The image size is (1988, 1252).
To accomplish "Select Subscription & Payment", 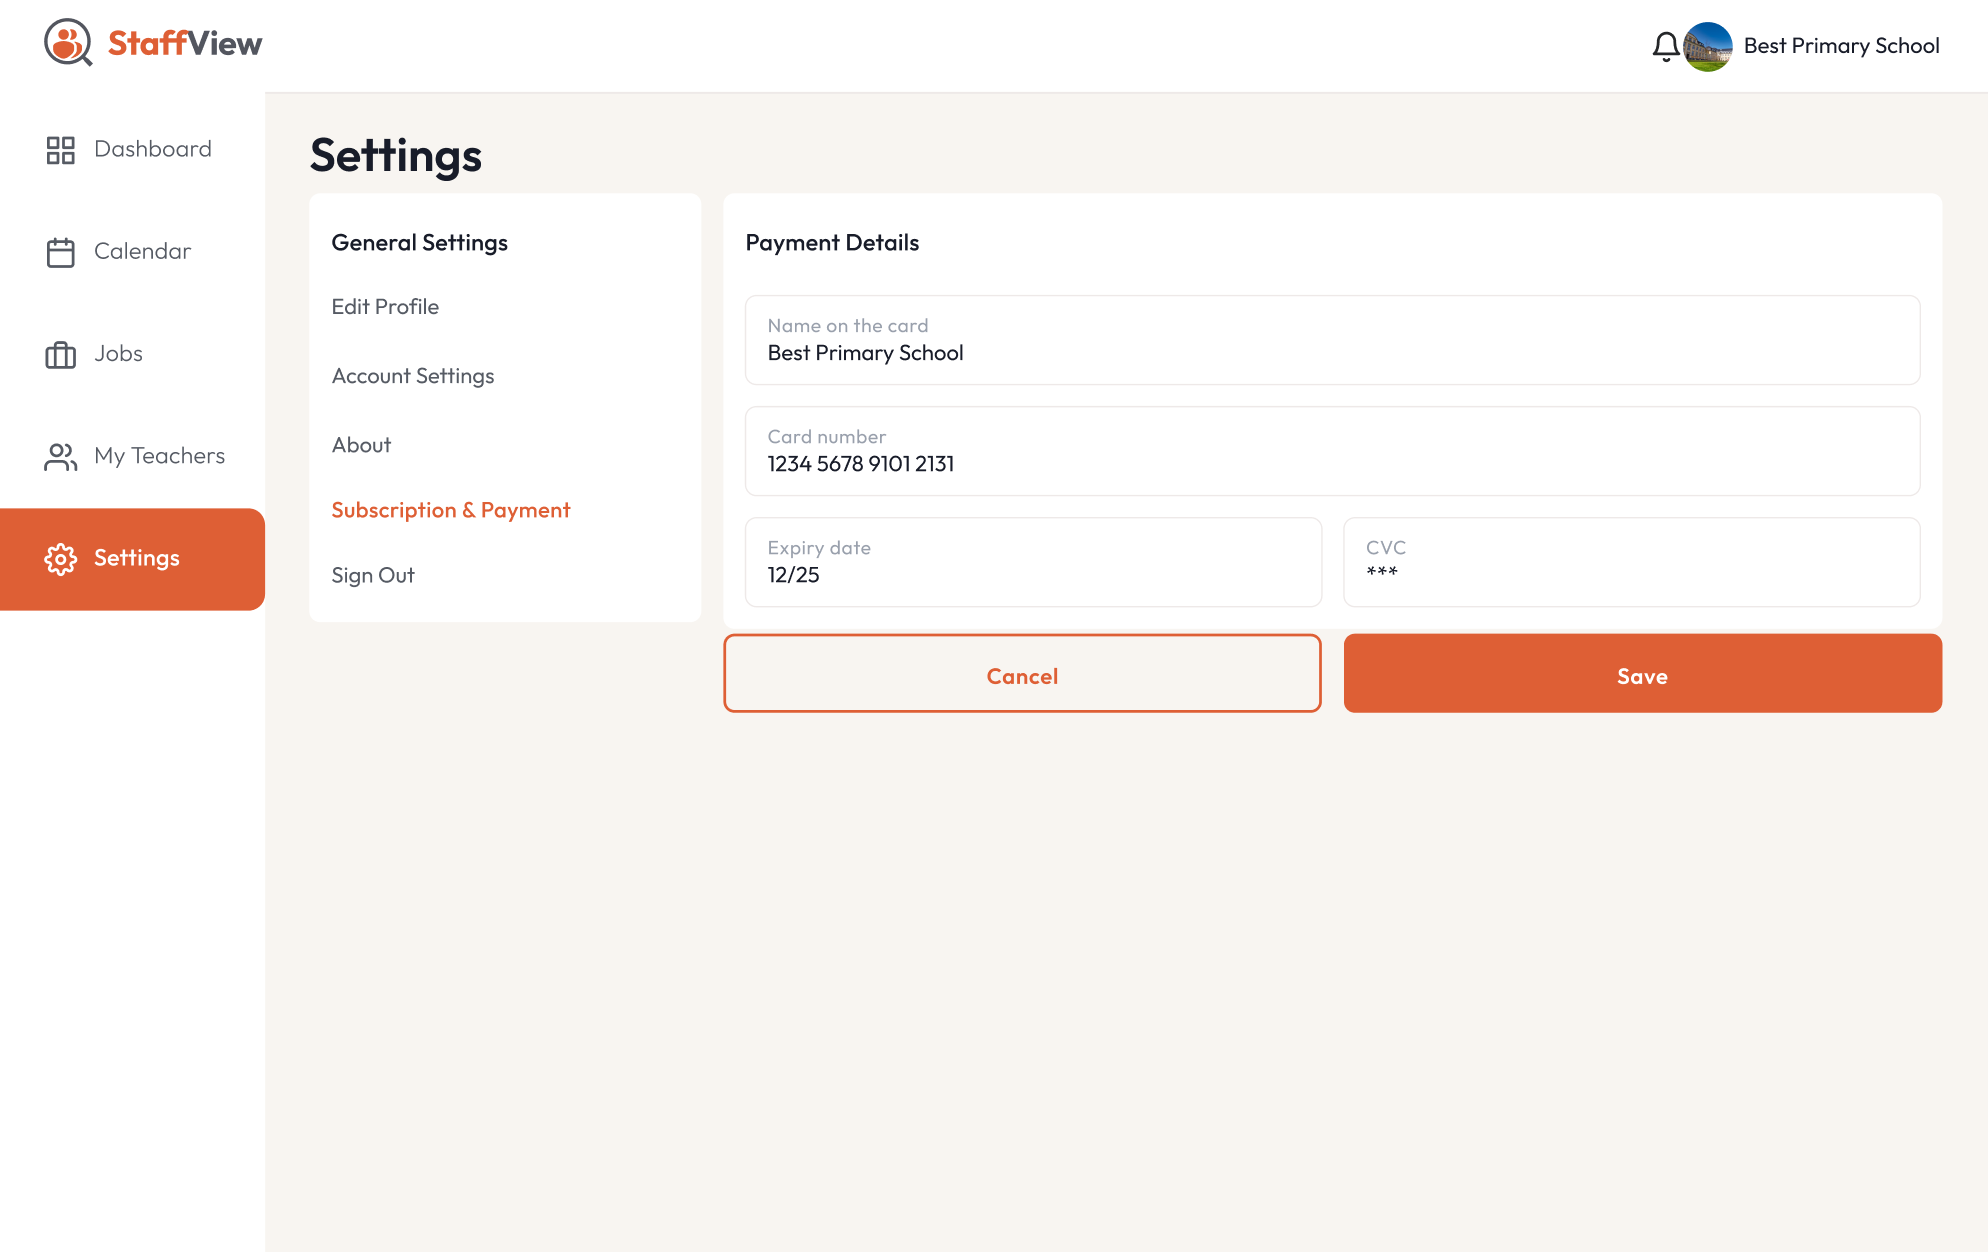I will pos(450,510).
